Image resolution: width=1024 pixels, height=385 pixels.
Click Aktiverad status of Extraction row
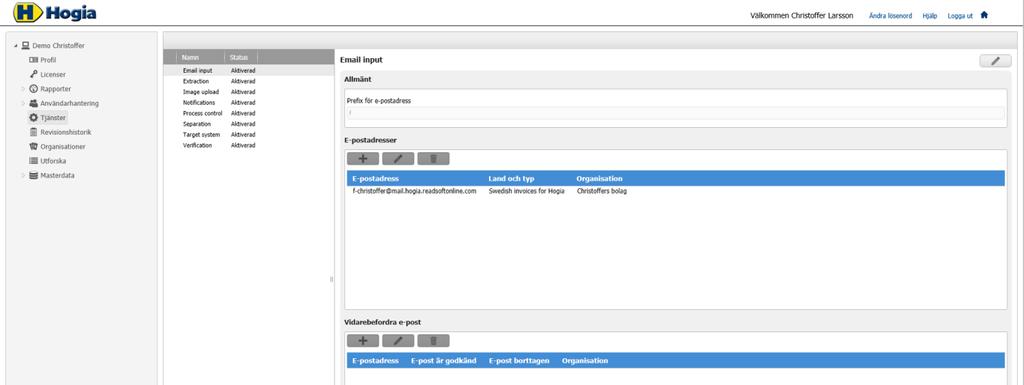pos(243,82)
